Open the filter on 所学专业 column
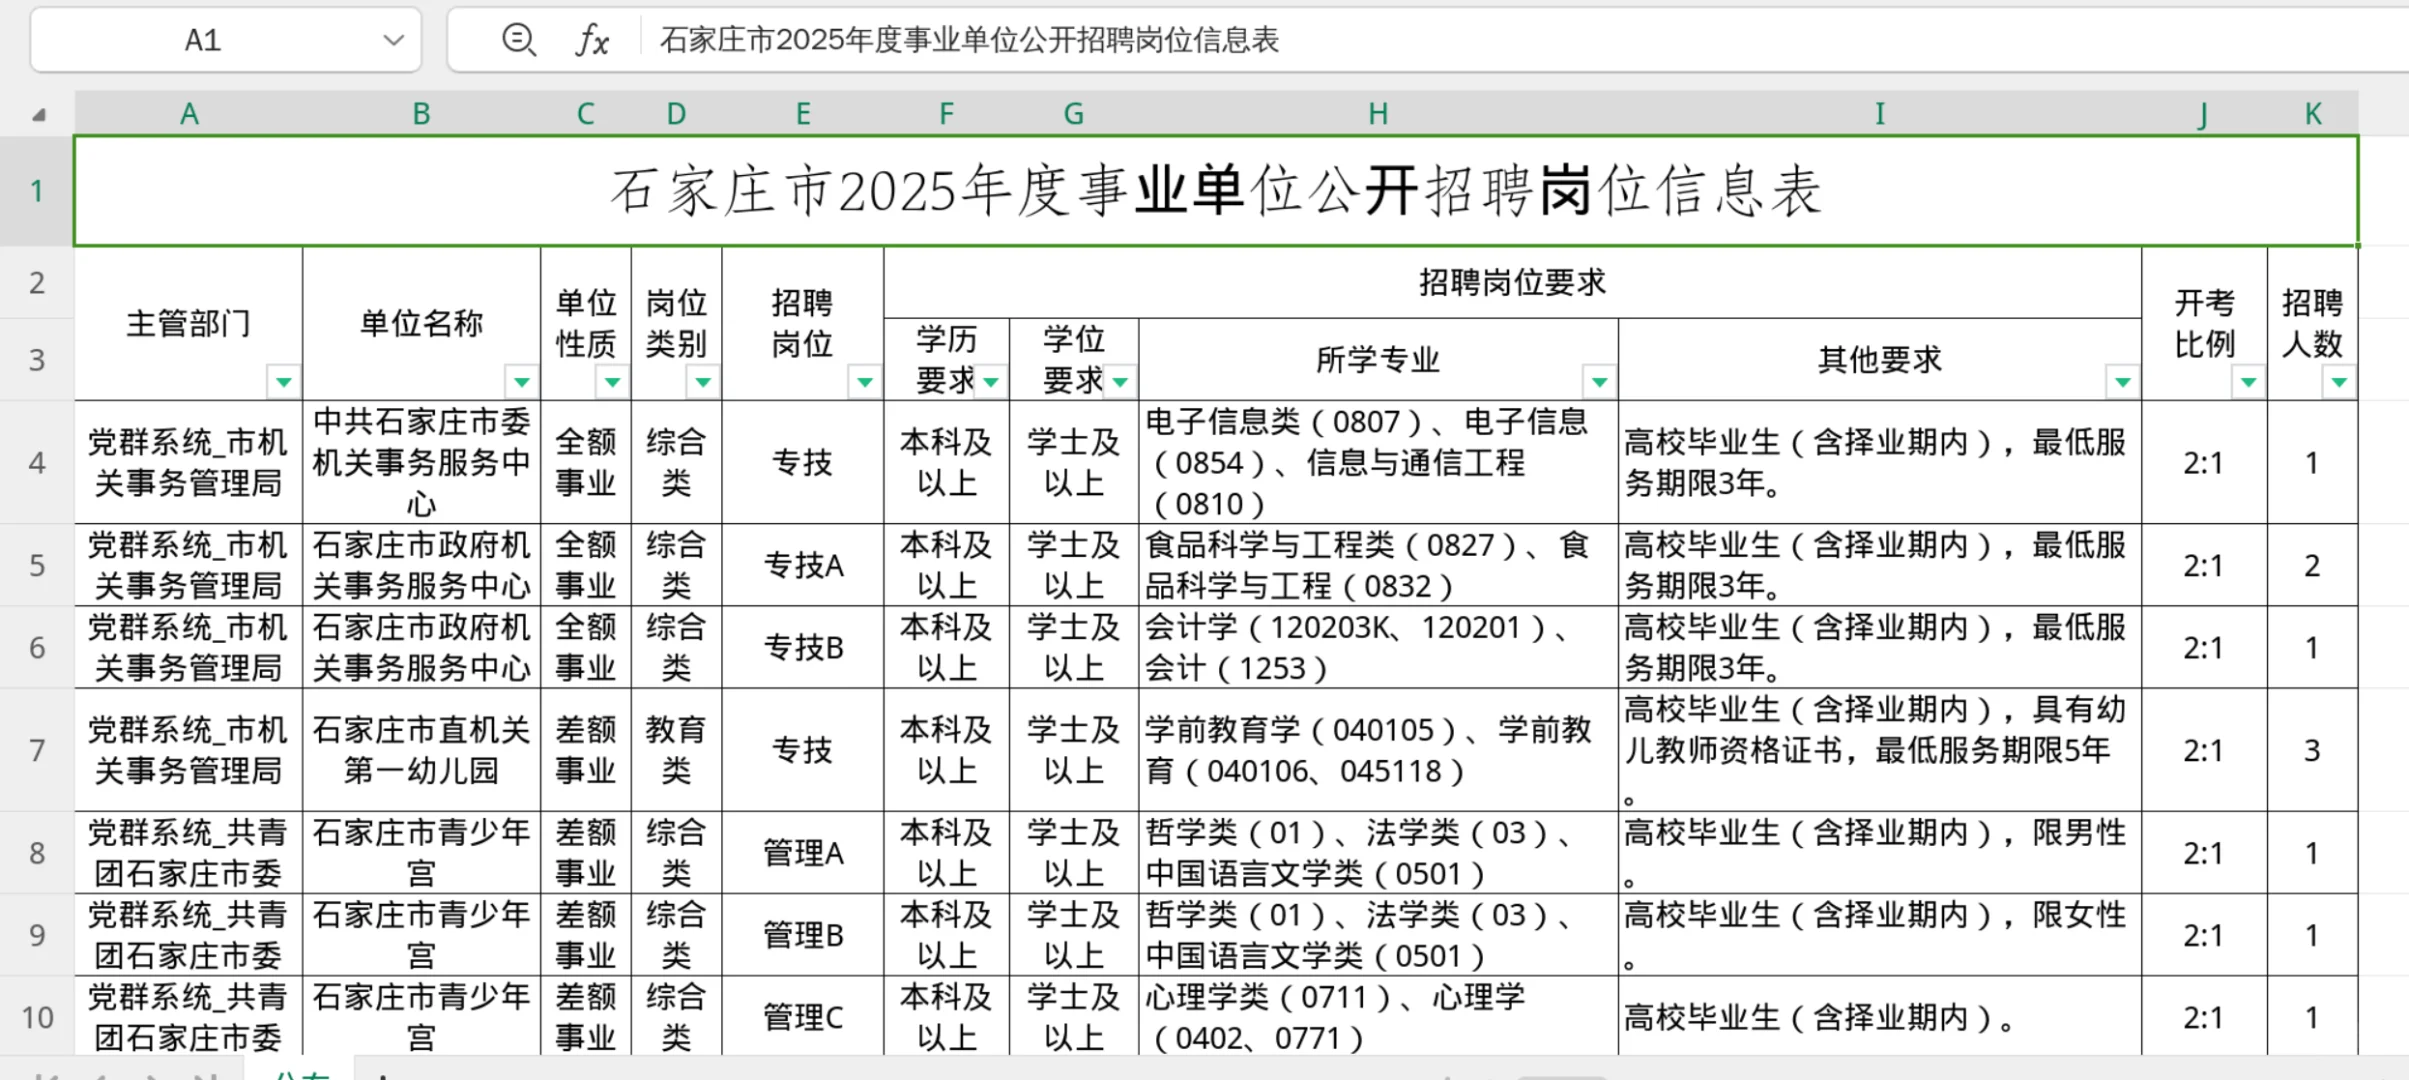Image resolution: width=2409 pixels, height=1080 pixels. (1600, 381)
